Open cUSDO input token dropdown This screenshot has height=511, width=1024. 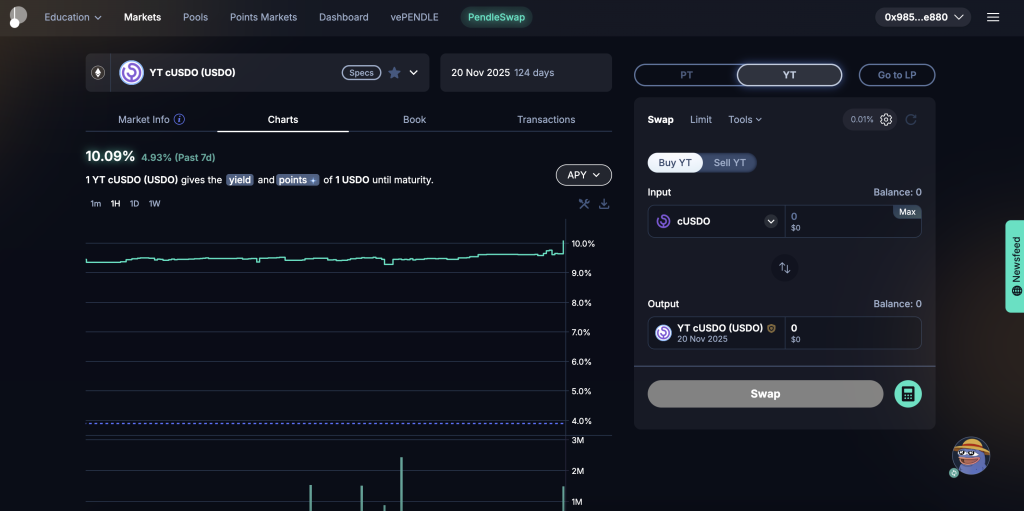coord(771,221)
